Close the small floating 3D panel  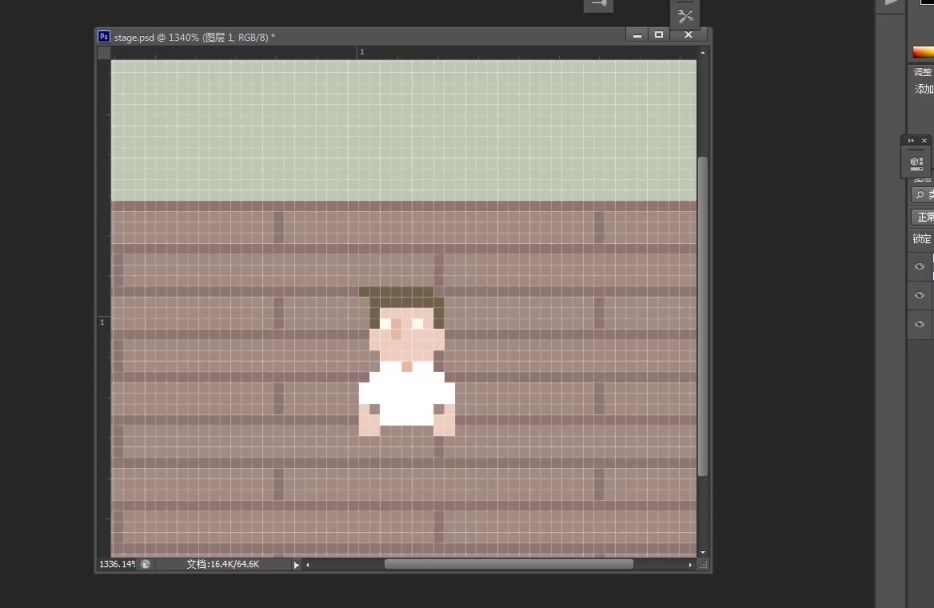point(924,140)
